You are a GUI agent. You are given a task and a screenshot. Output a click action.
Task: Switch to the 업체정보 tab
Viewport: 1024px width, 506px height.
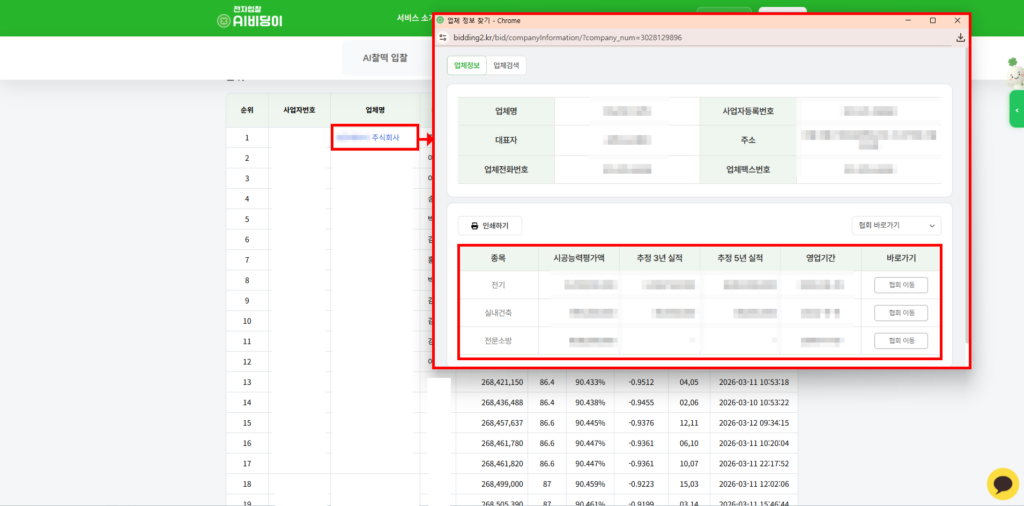[467, 65]
